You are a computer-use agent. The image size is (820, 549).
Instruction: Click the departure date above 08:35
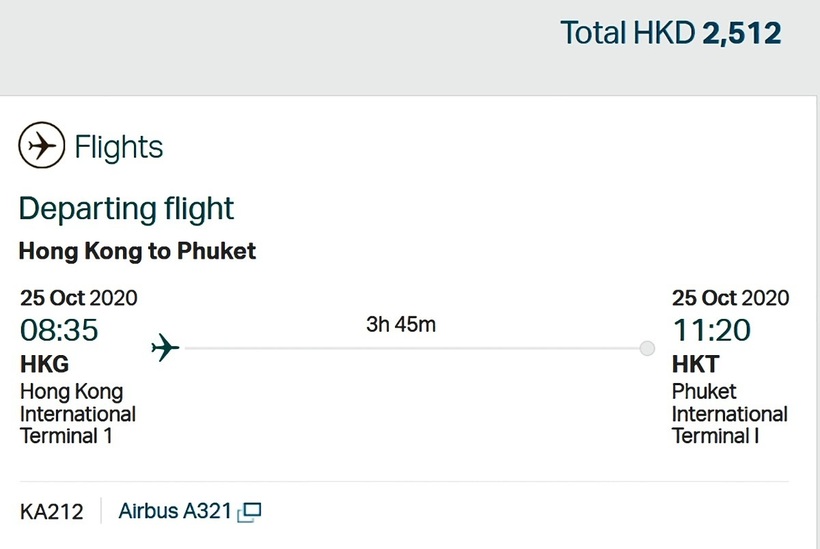click(x=79, y=298)
